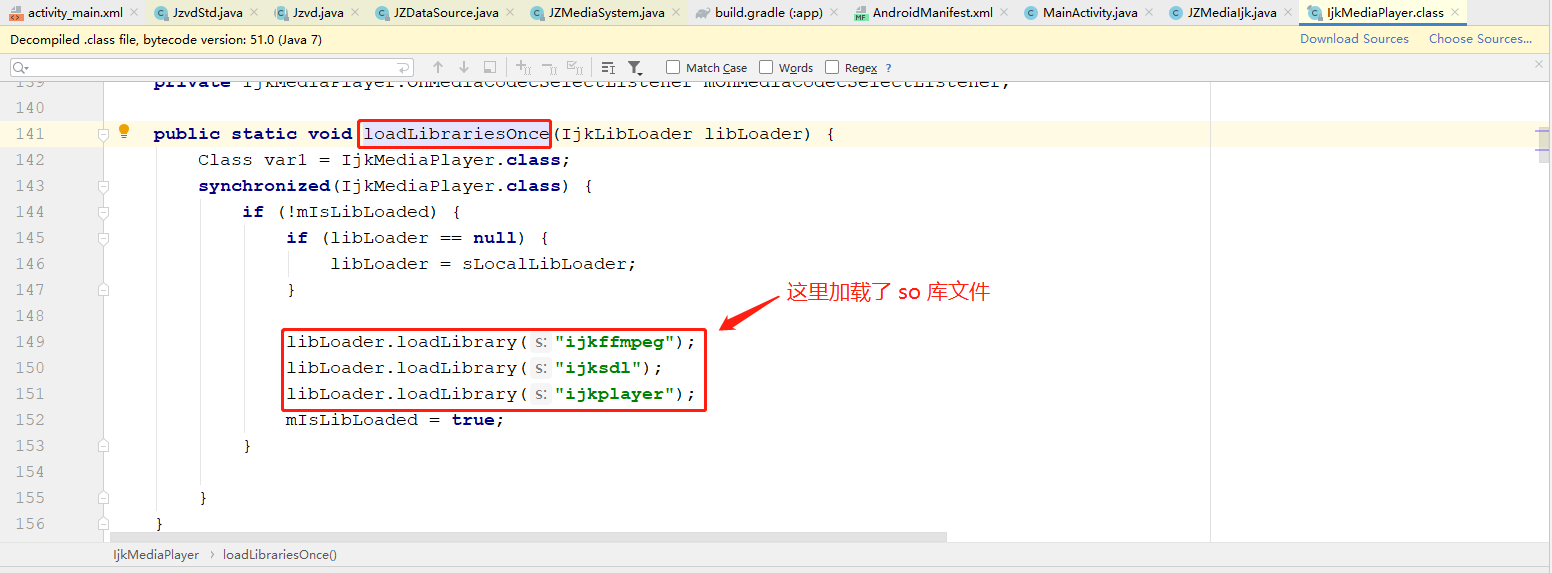Go to next occurrence arrow
Image resolution: width=1552 pixels, height=573 pixels.
pos(464,67)
